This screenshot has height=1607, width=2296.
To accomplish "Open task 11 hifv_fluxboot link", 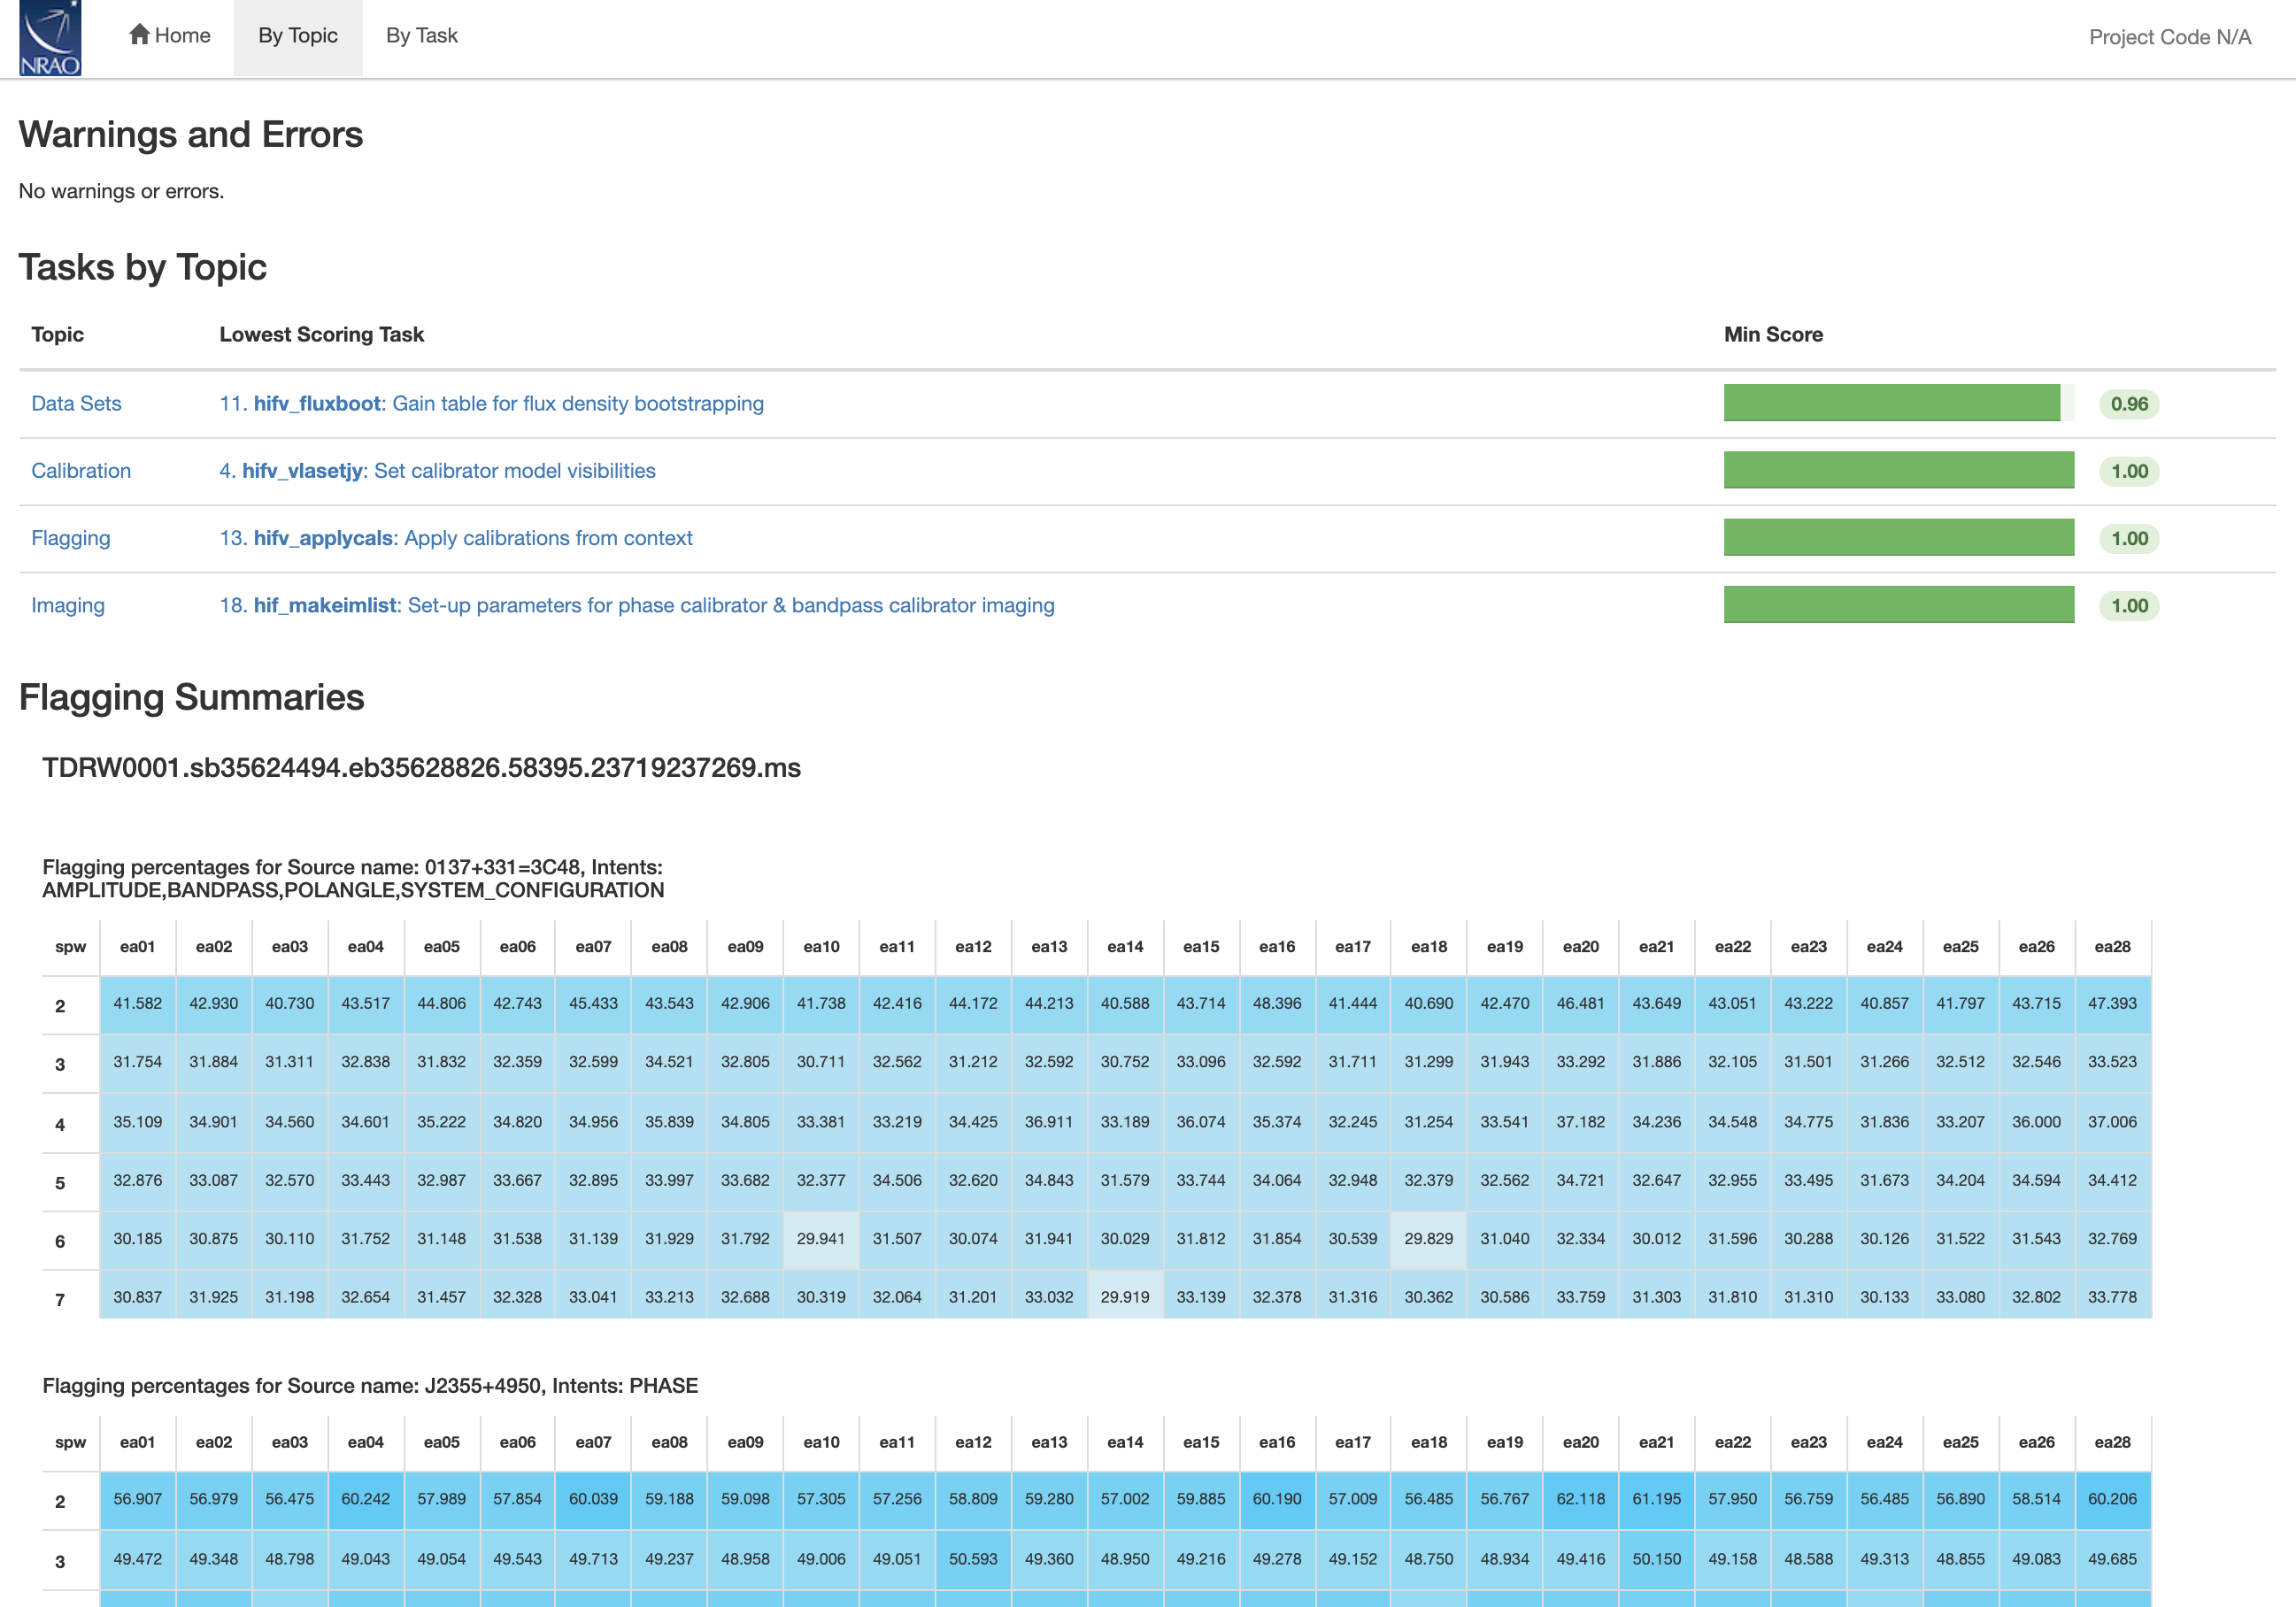I will (491, 403).
